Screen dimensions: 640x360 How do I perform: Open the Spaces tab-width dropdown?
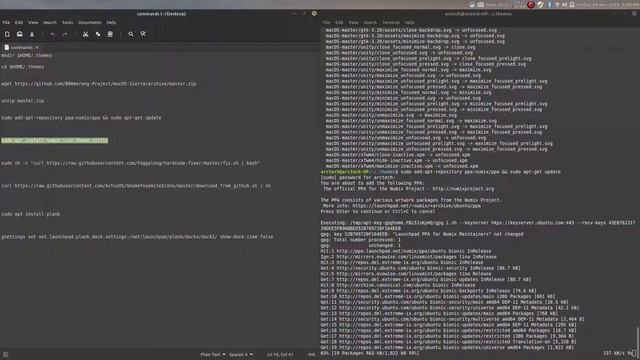(x=241, y=354)
